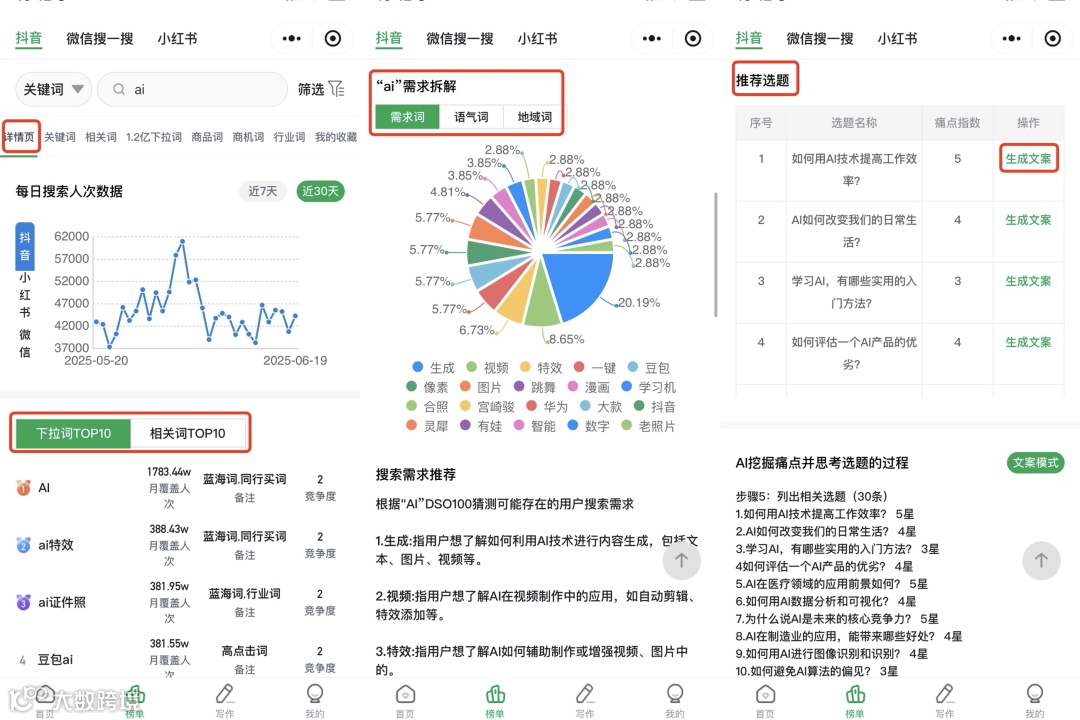Image resolution: width=1080 pixels, height=720 pixels.
Task: Click the rank 2 medal beside ai特效
Action: [23, 545]
